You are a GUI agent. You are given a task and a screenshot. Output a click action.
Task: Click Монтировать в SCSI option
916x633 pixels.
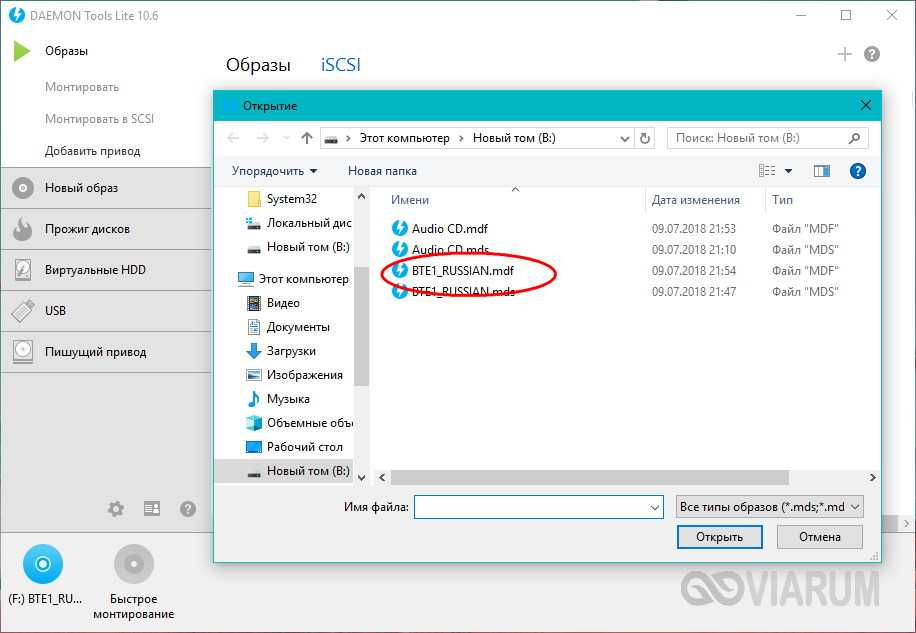coord(99,119)
